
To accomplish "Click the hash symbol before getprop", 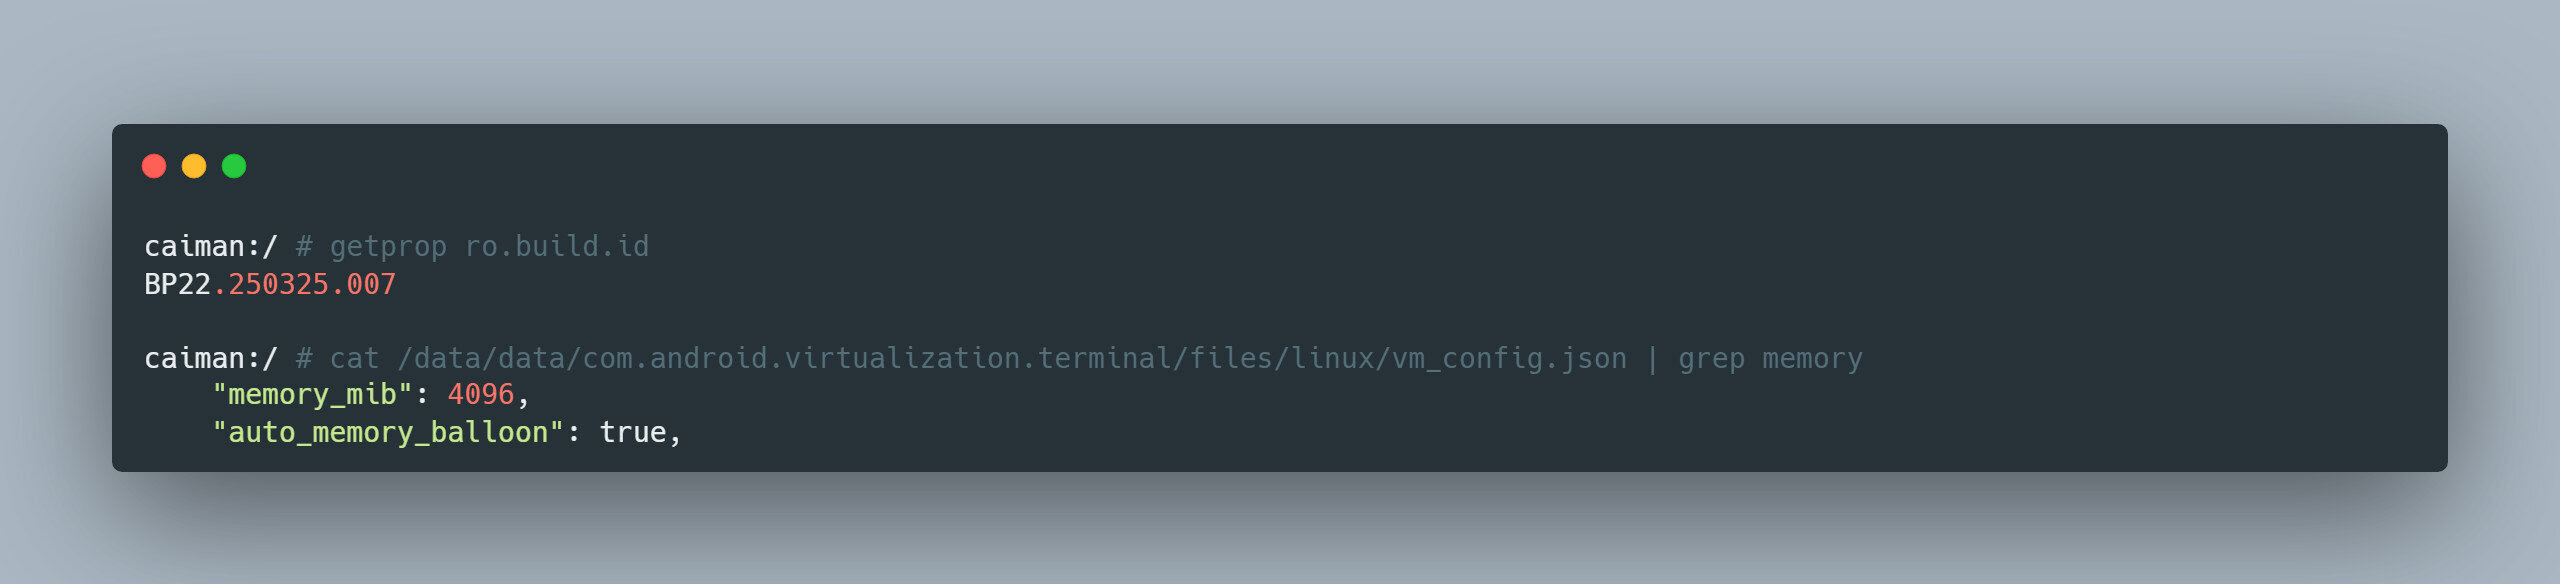I will click(x=304, y=247).
